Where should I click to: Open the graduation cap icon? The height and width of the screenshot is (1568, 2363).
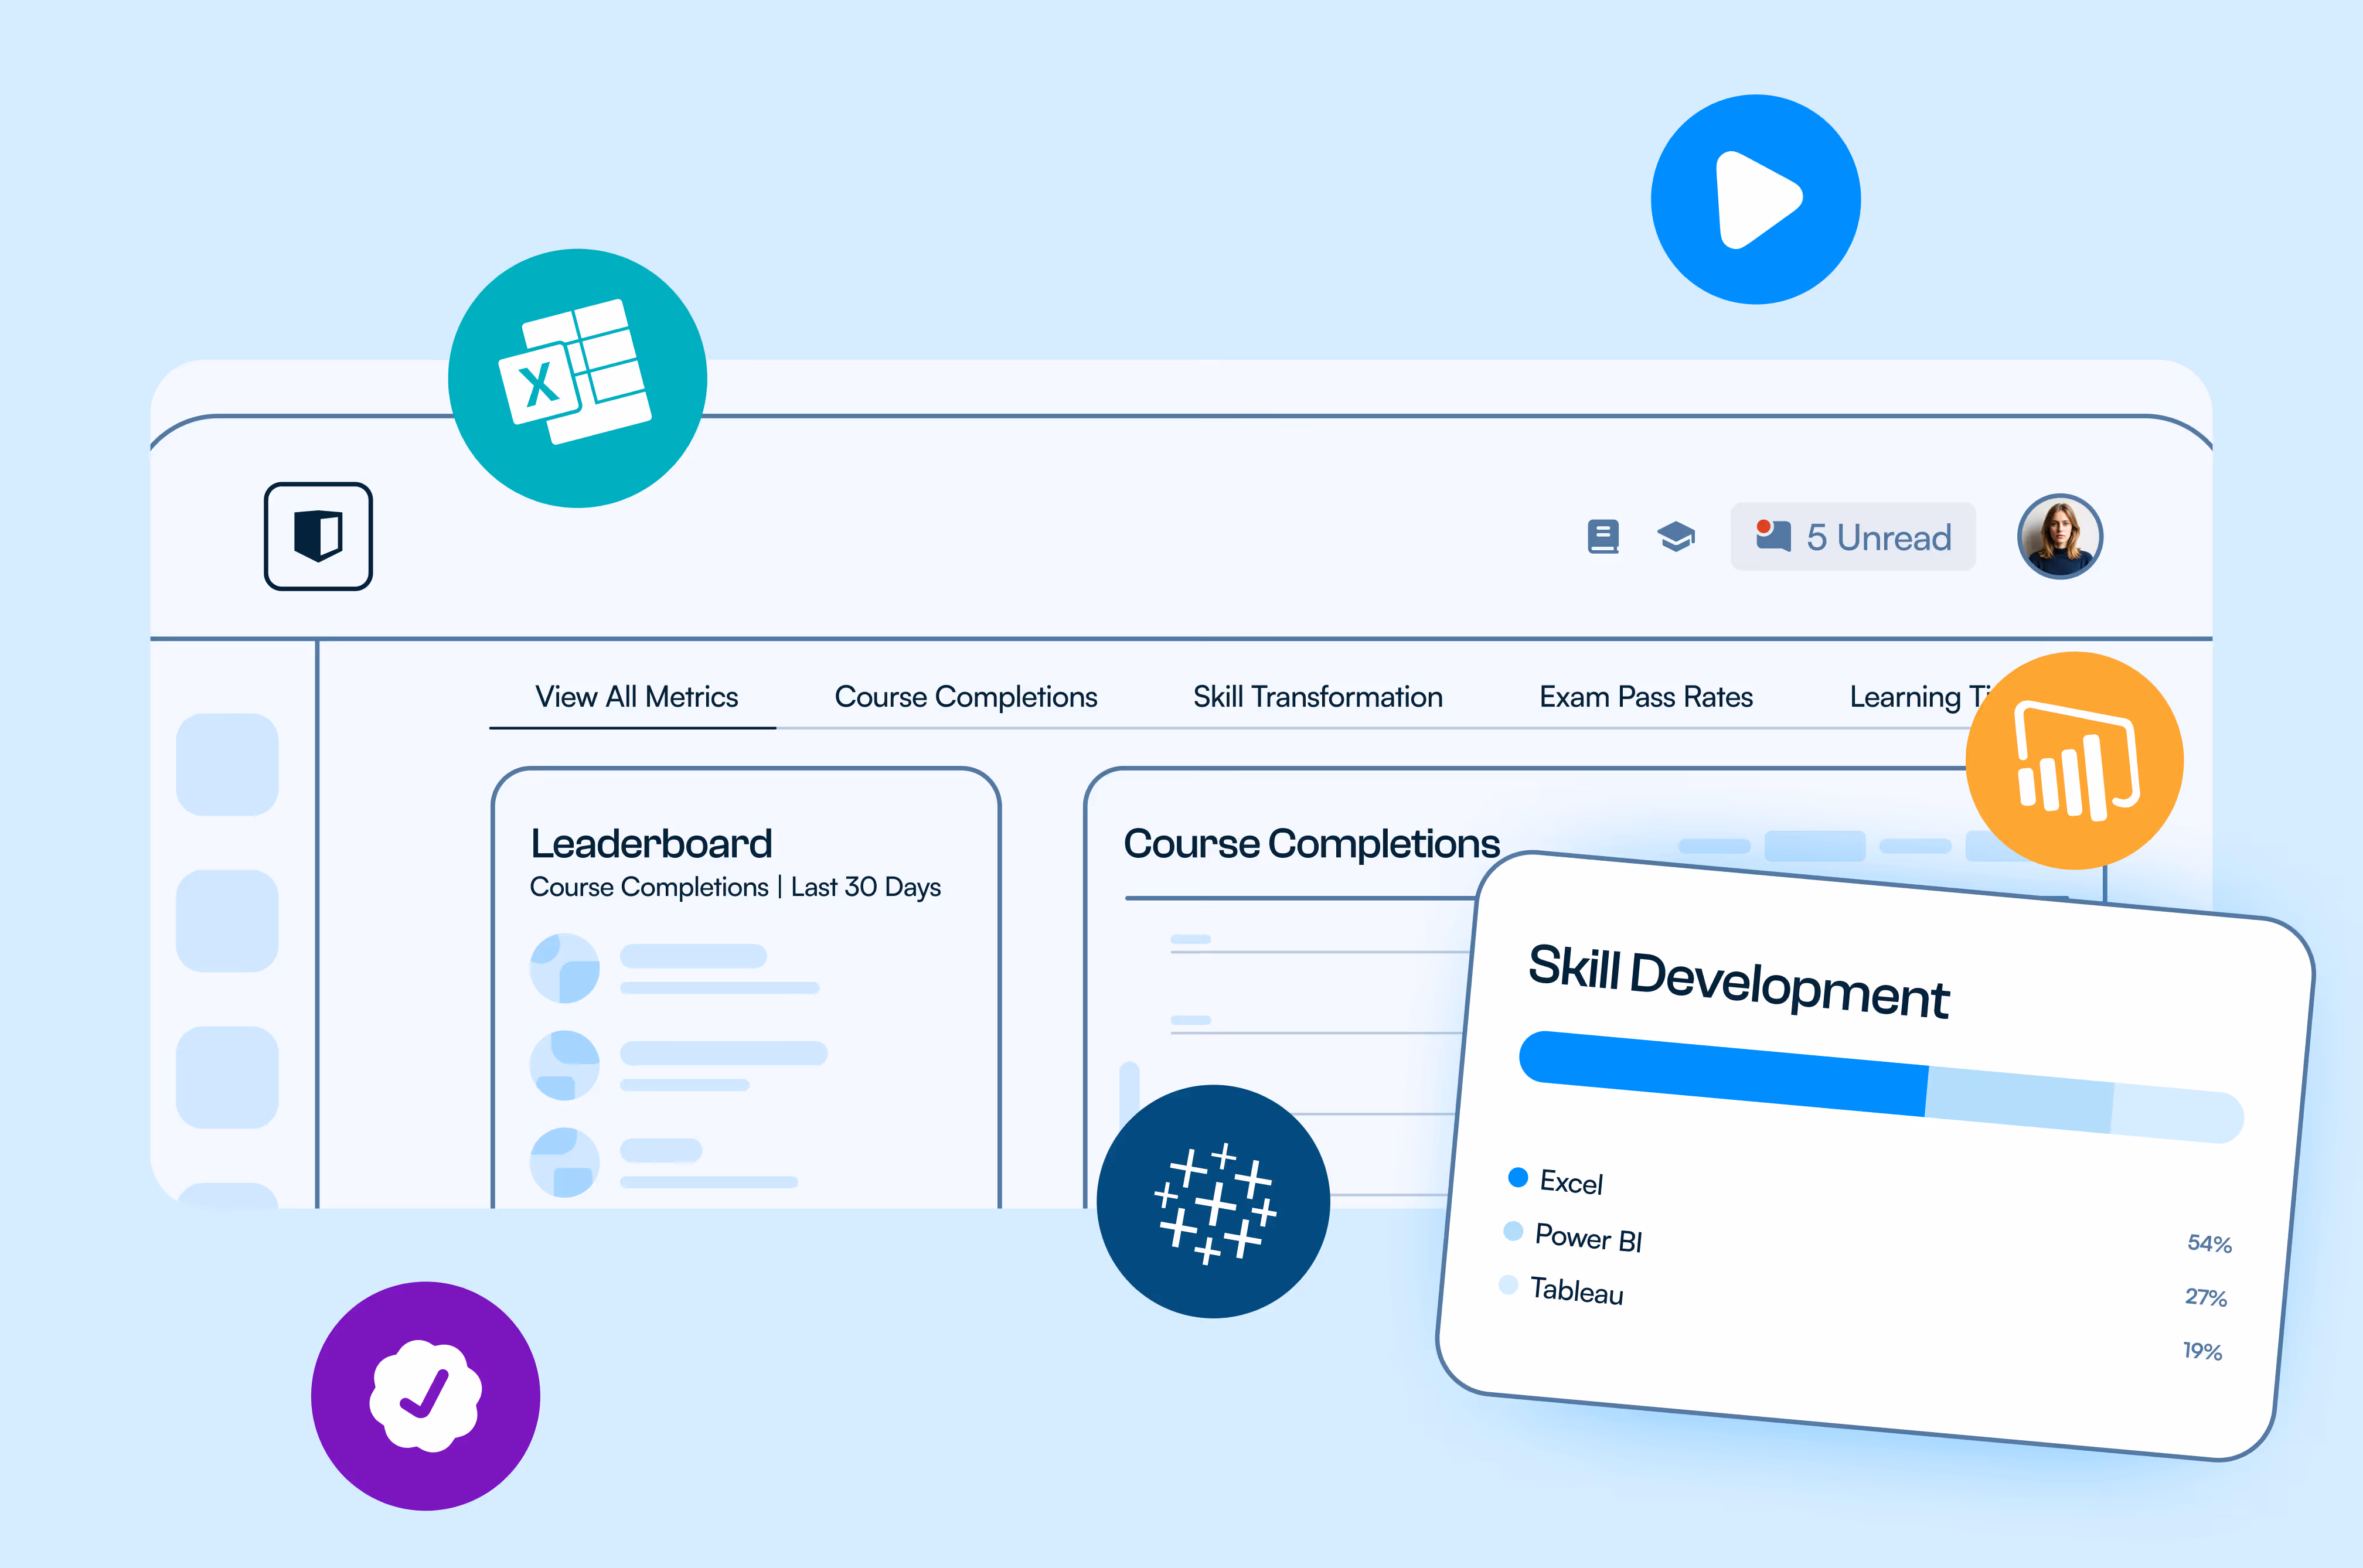coord(1676,537)
